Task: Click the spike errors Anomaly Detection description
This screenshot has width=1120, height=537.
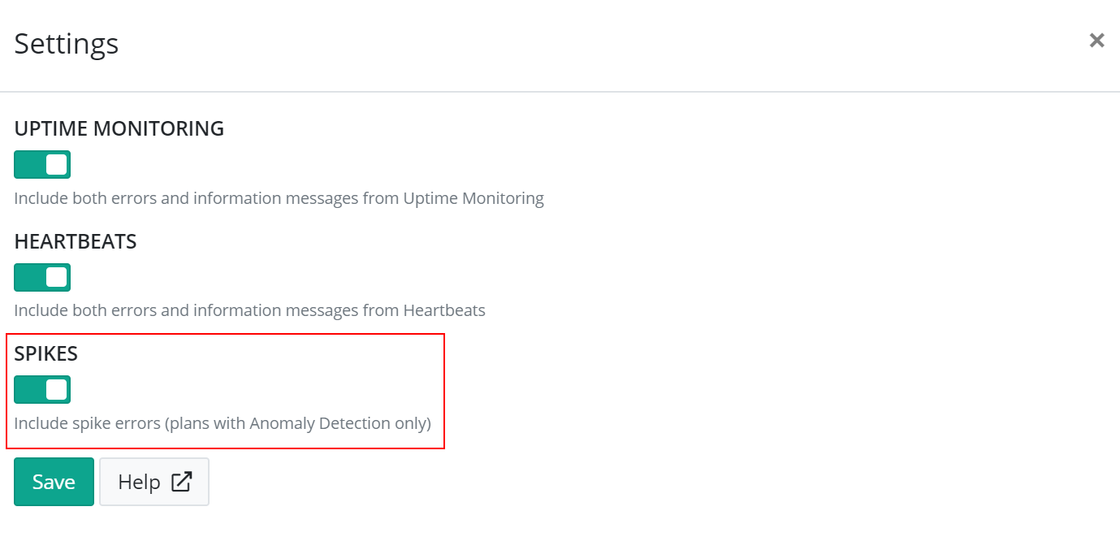Action: (223, 423)
